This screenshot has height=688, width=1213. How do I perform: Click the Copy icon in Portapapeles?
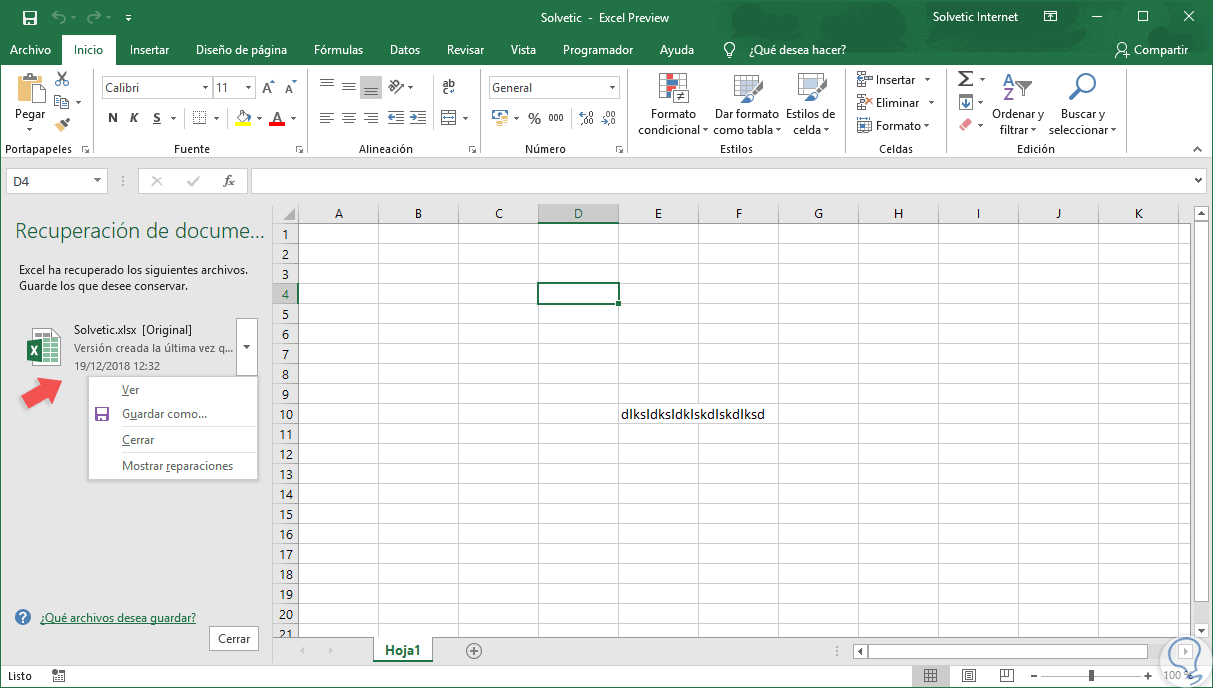[x=62, y=102]
